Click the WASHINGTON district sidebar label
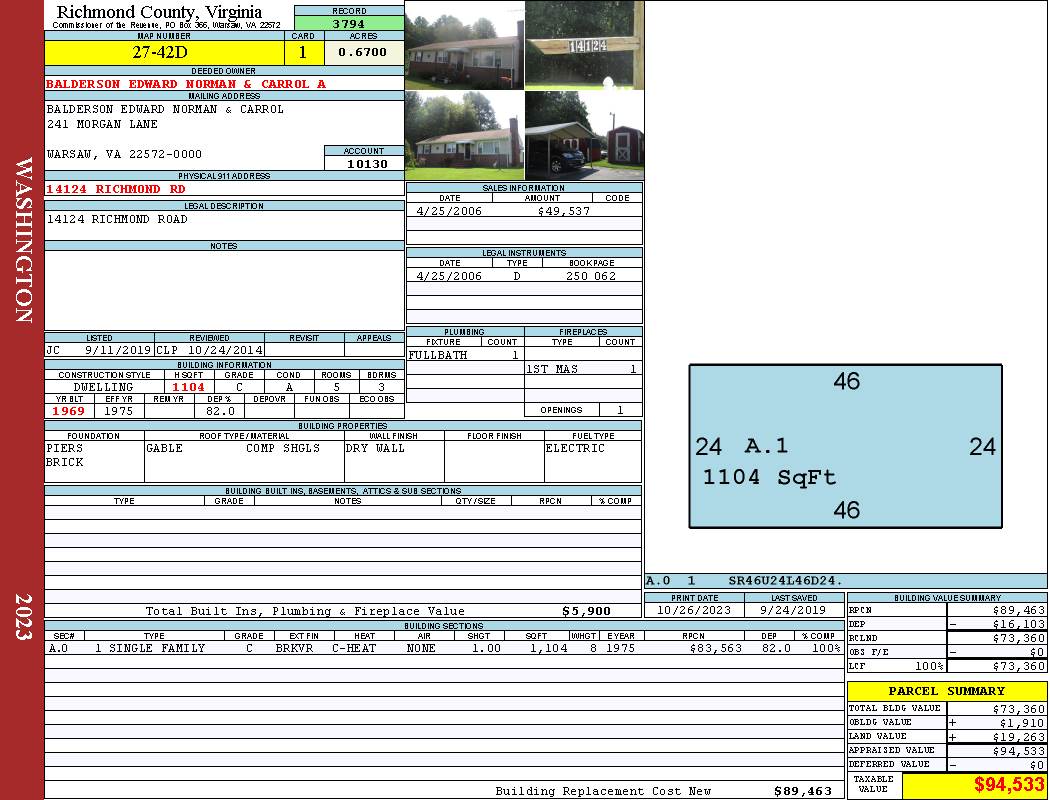This screenshot has width=1050, height=800. [23, 240]
